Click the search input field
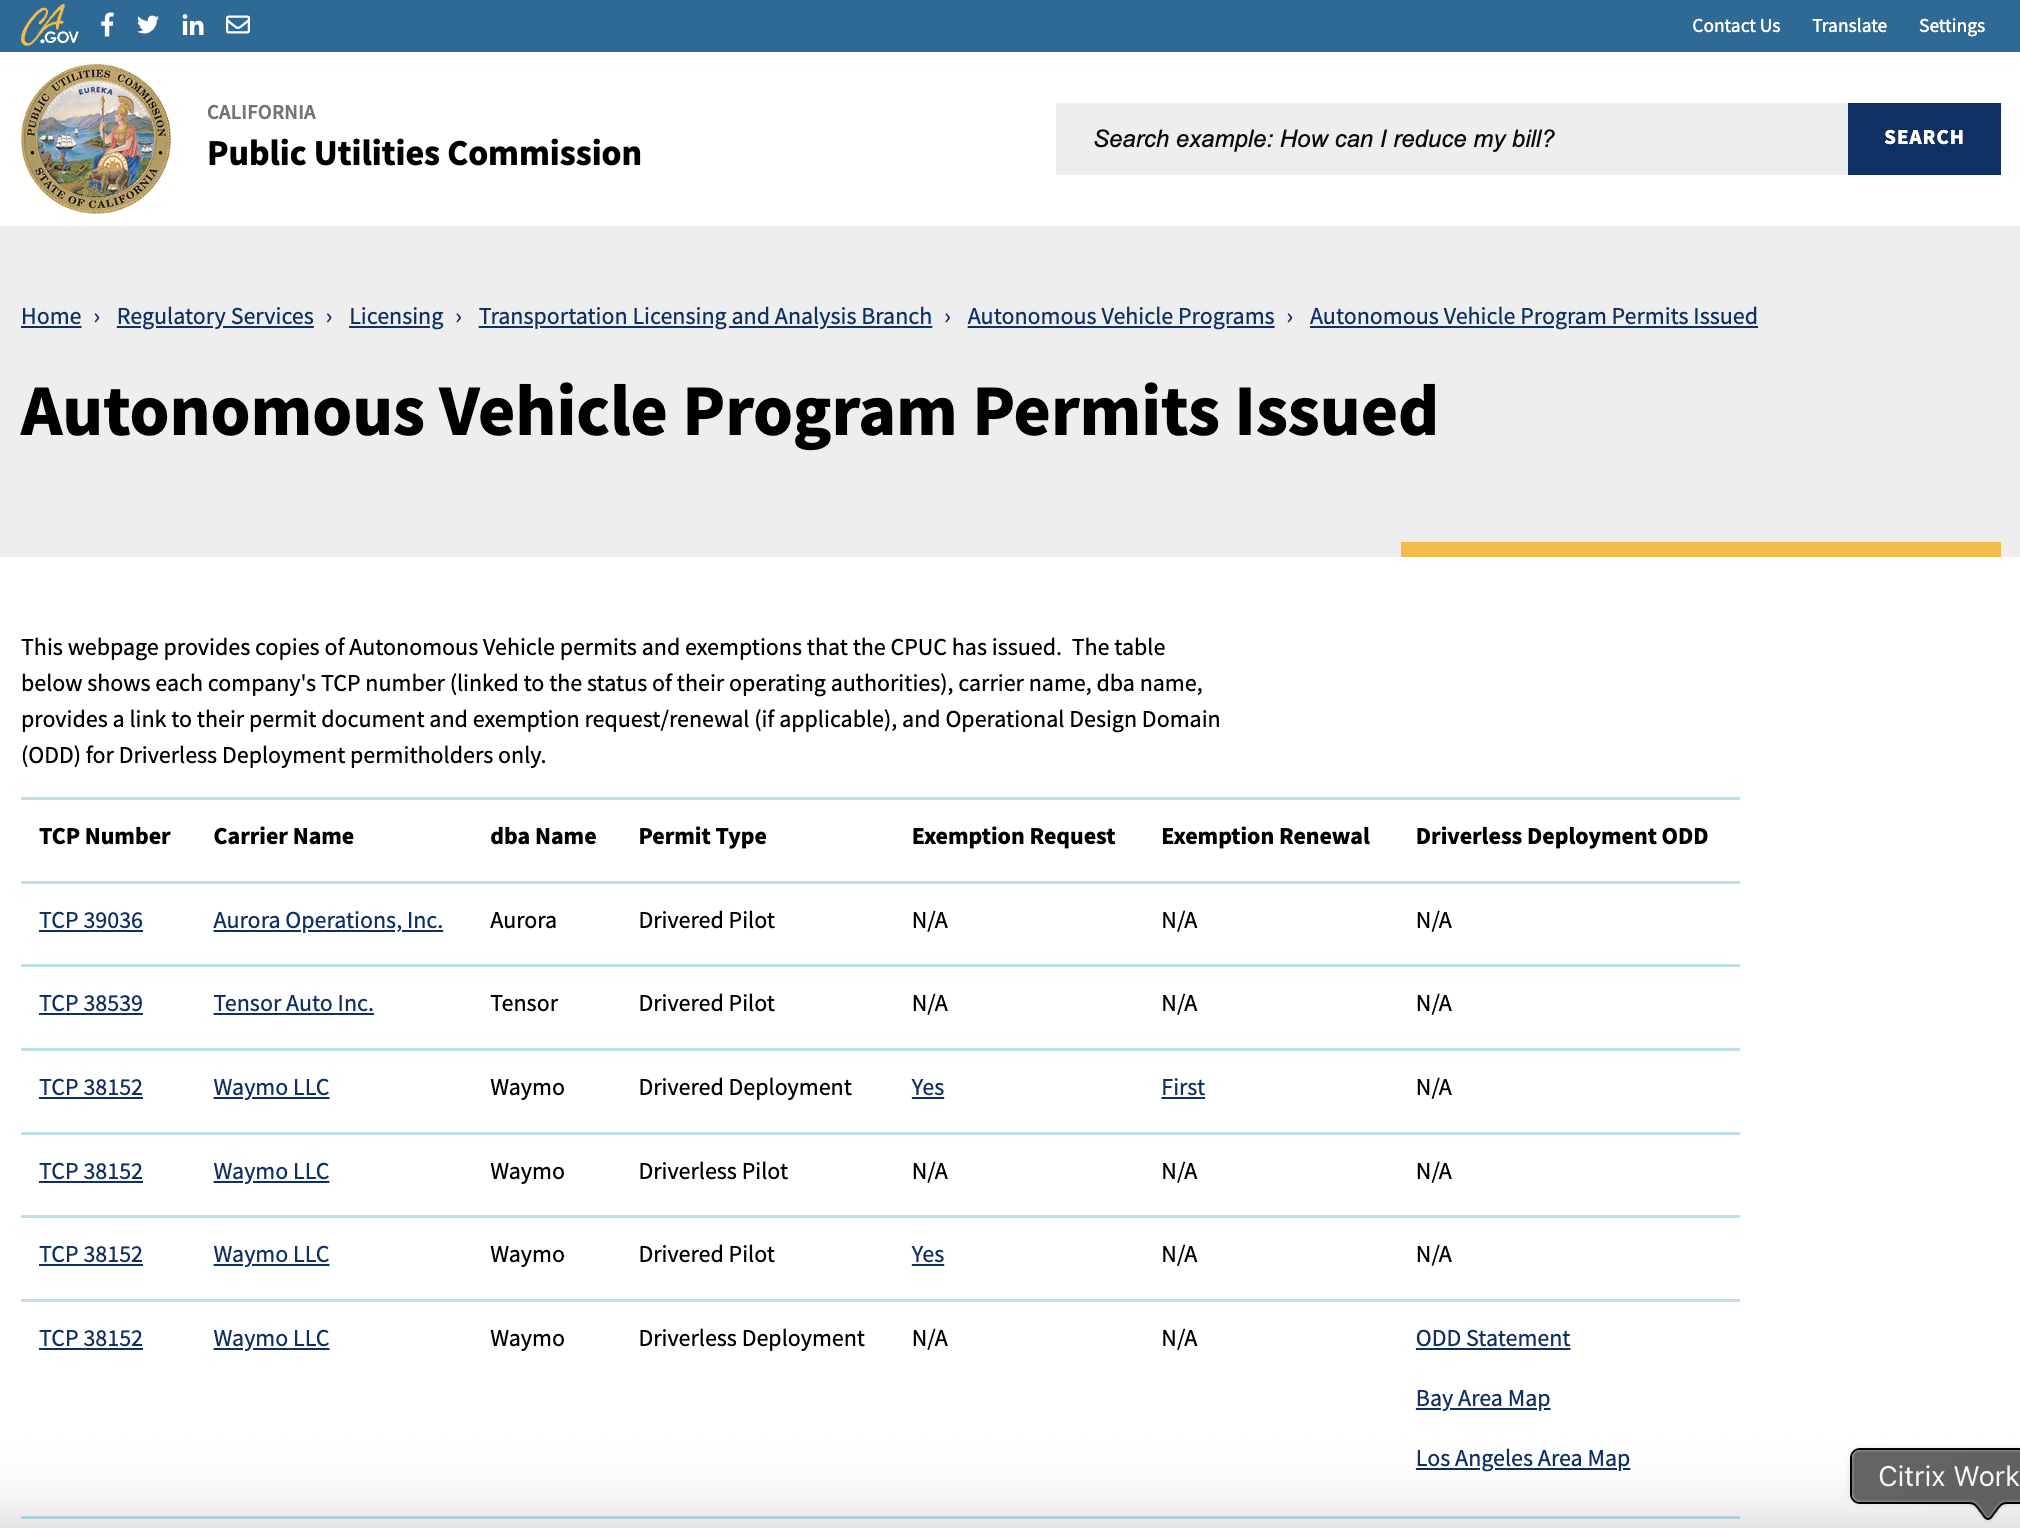Screen dimensions: 2020x1528 click(1450, 139)
